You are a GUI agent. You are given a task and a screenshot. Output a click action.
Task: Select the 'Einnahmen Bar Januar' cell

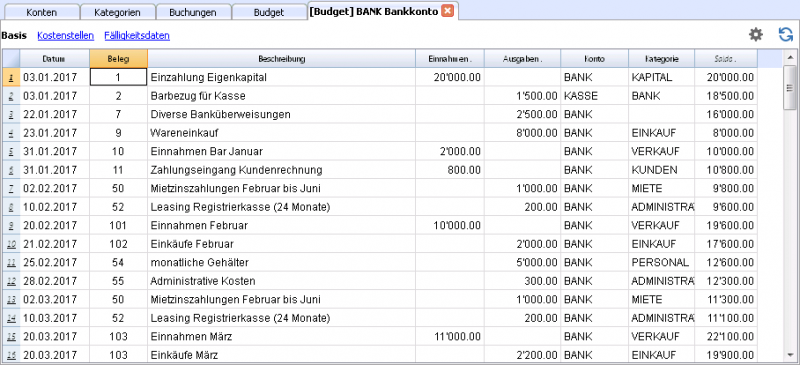(282, 152)
